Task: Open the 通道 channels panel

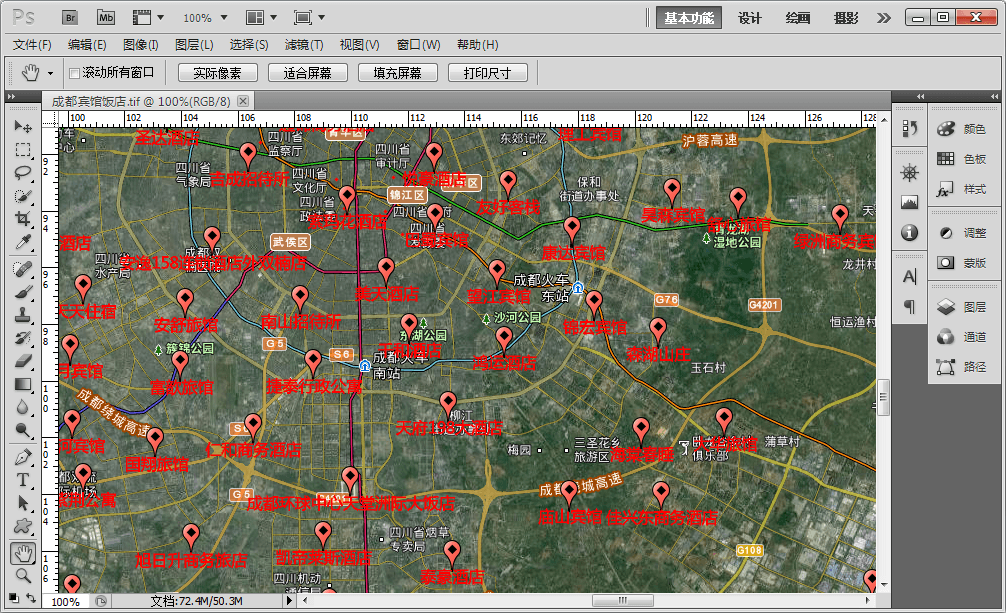Action: 962,336
